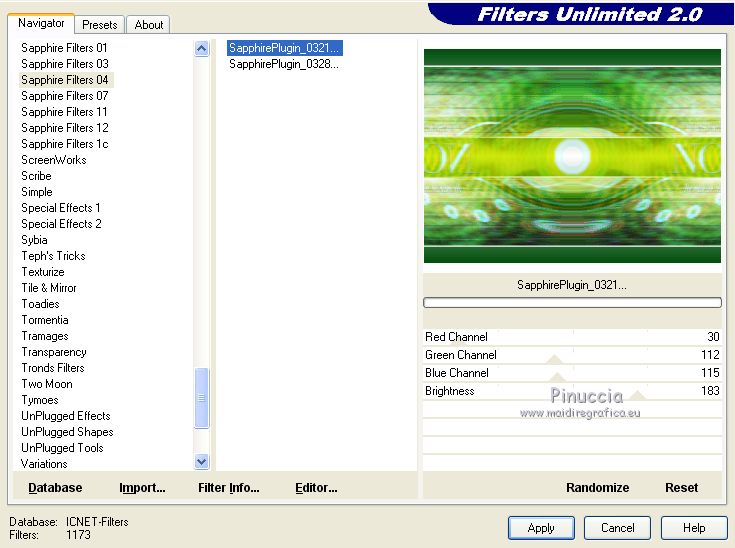Choose UnPlugged Shapes group
The height and width of the screenshot is (548, 735).
click(x=67, y=432)
